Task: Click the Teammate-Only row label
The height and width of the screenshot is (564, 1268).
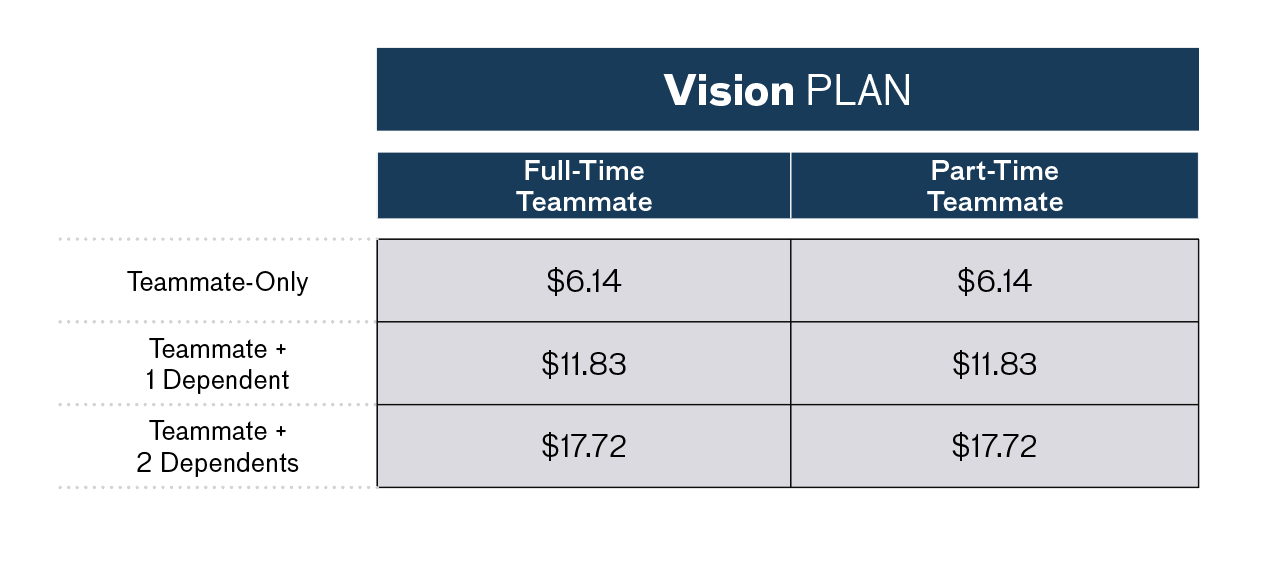Action: 218,282
